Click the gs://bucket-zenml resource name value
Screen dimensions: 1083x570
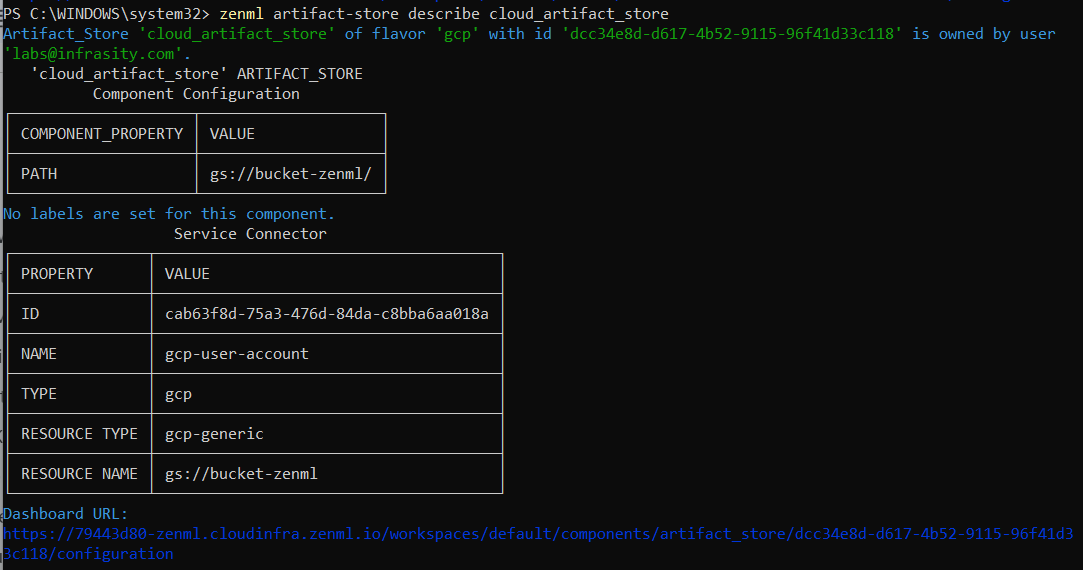click(240, 474)
